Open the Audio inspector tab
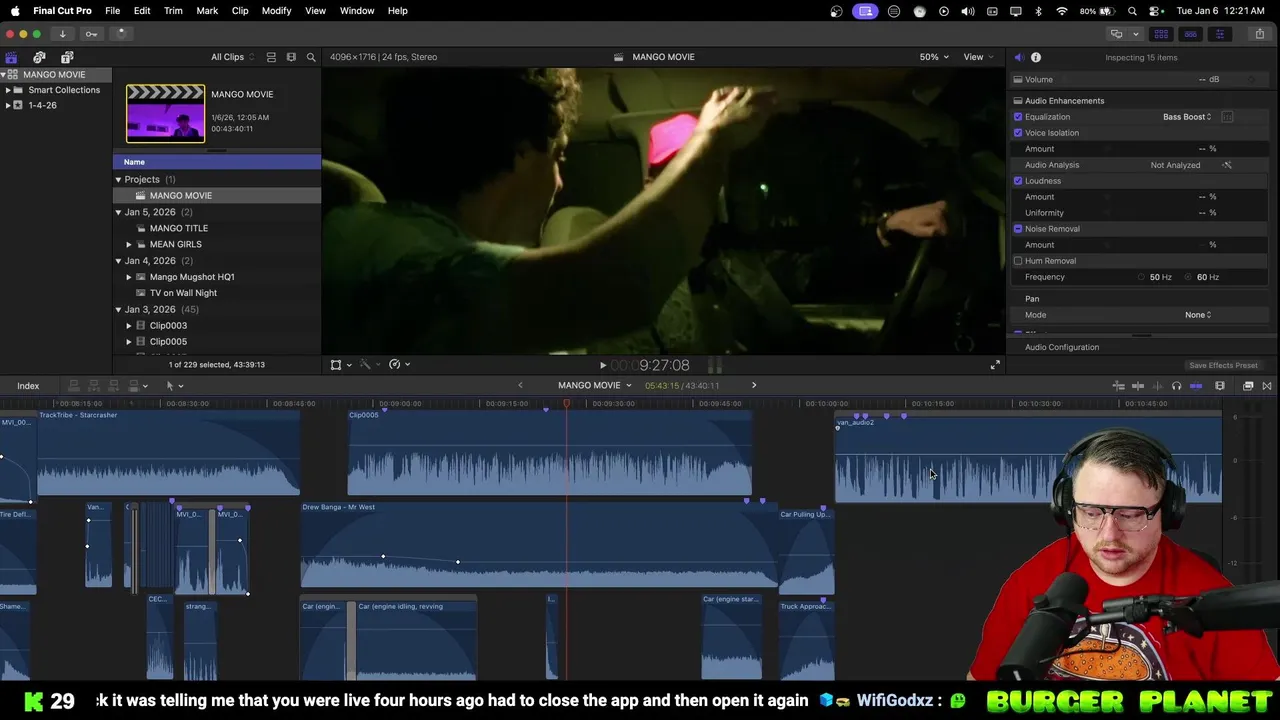 (1018, 57)
